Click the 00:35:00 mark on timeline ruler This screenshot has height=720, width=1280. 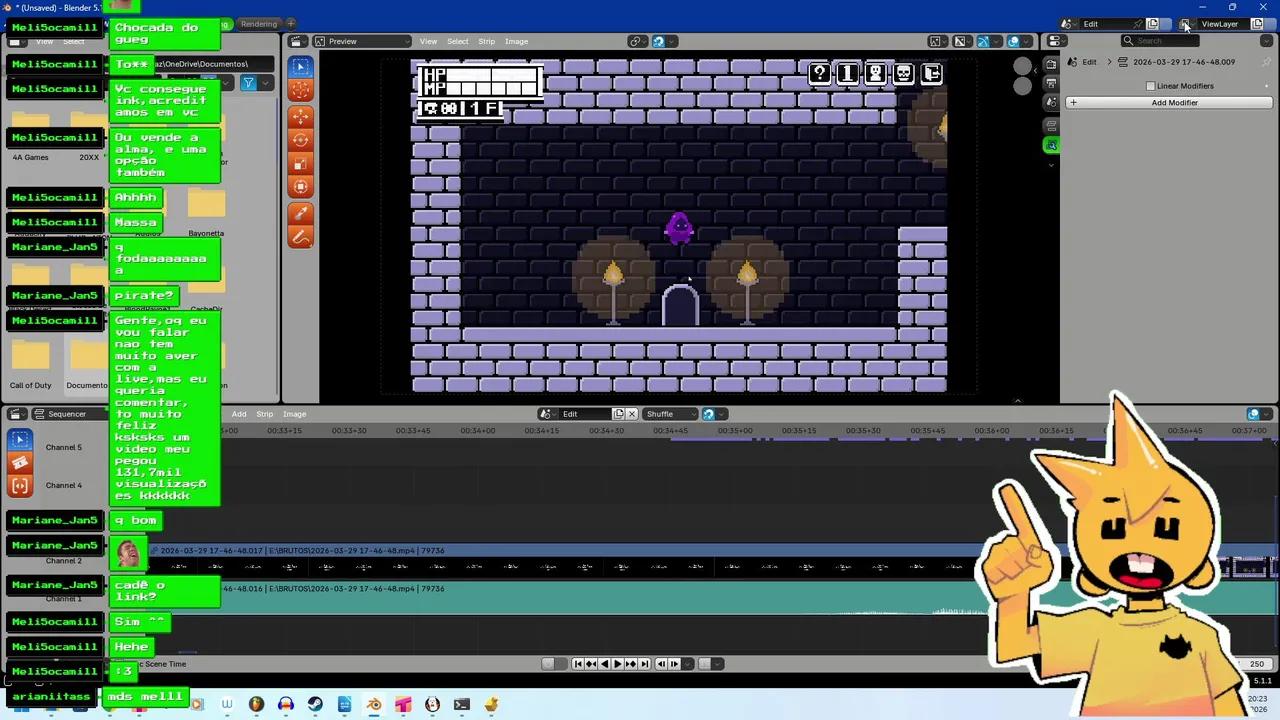click(734, 431)
